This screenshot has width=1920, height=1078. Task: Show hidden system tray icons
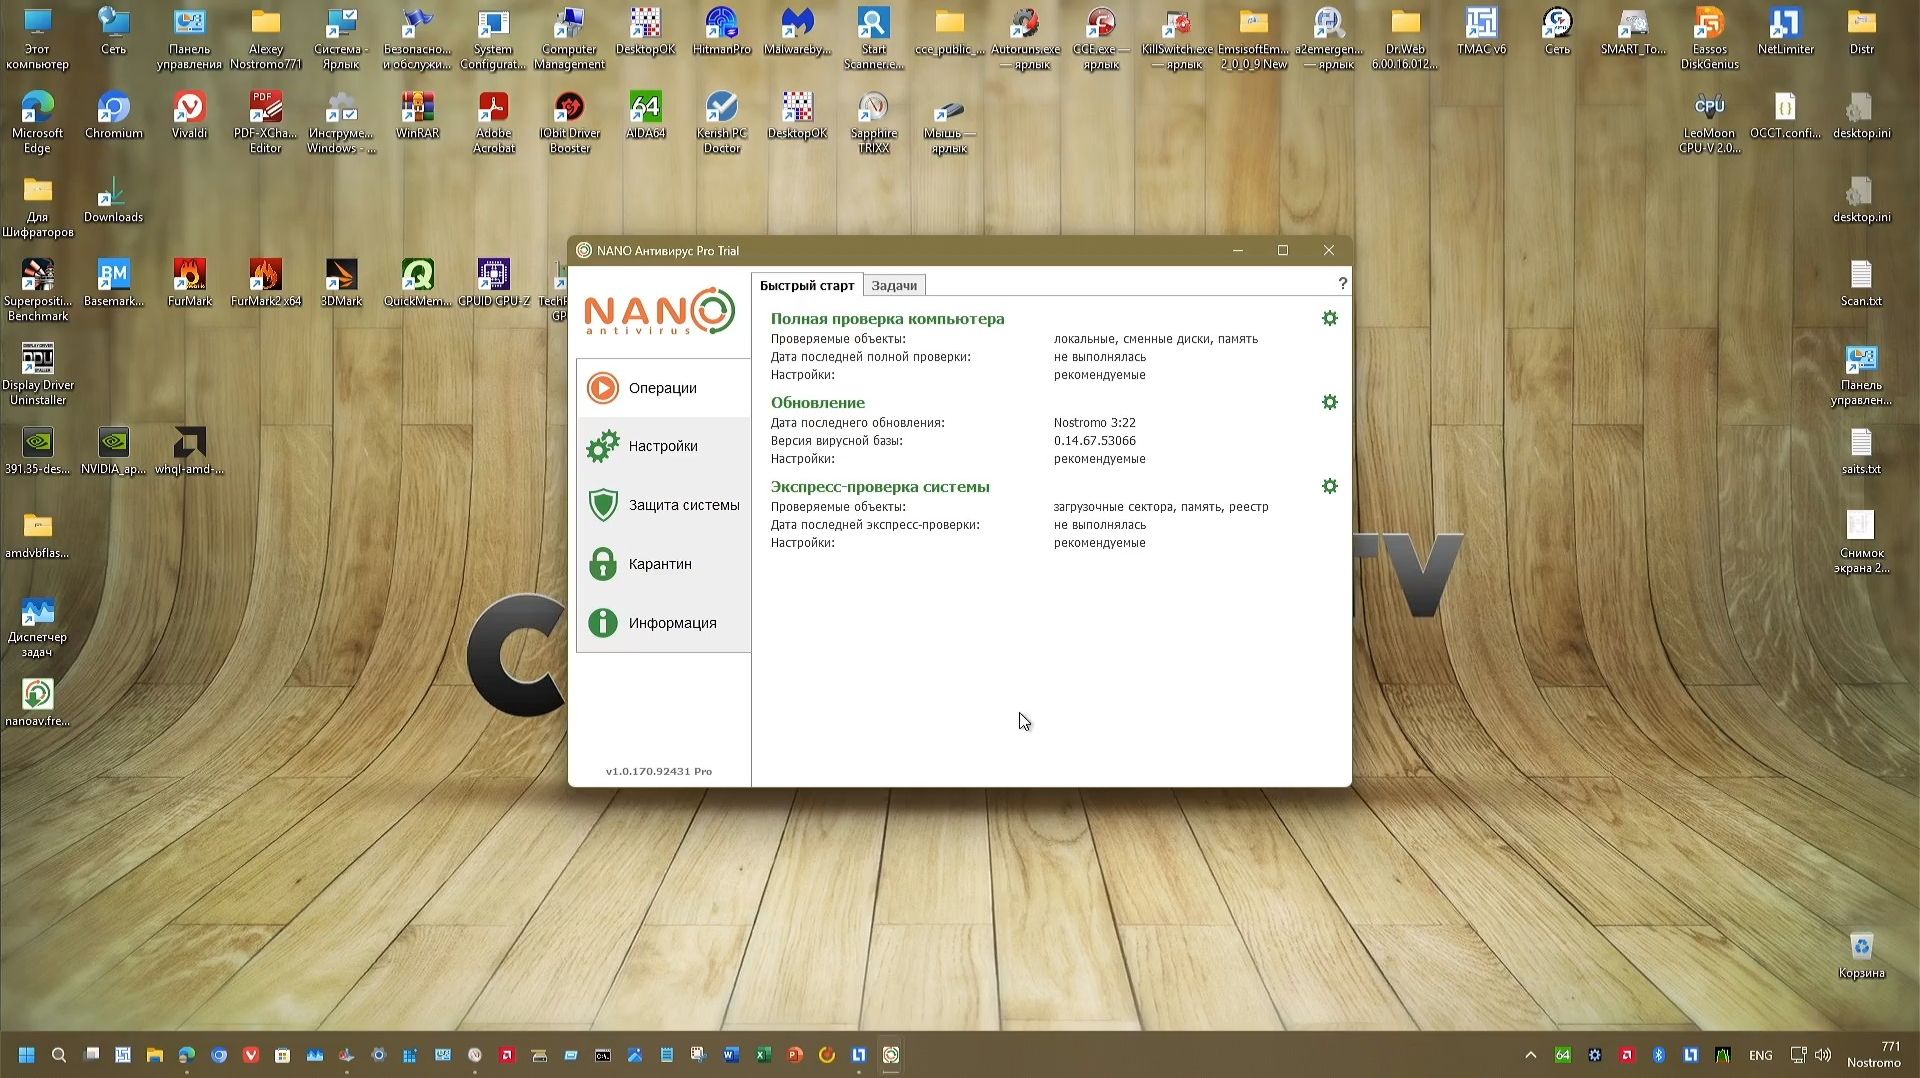click(x=1531, y=1055)
